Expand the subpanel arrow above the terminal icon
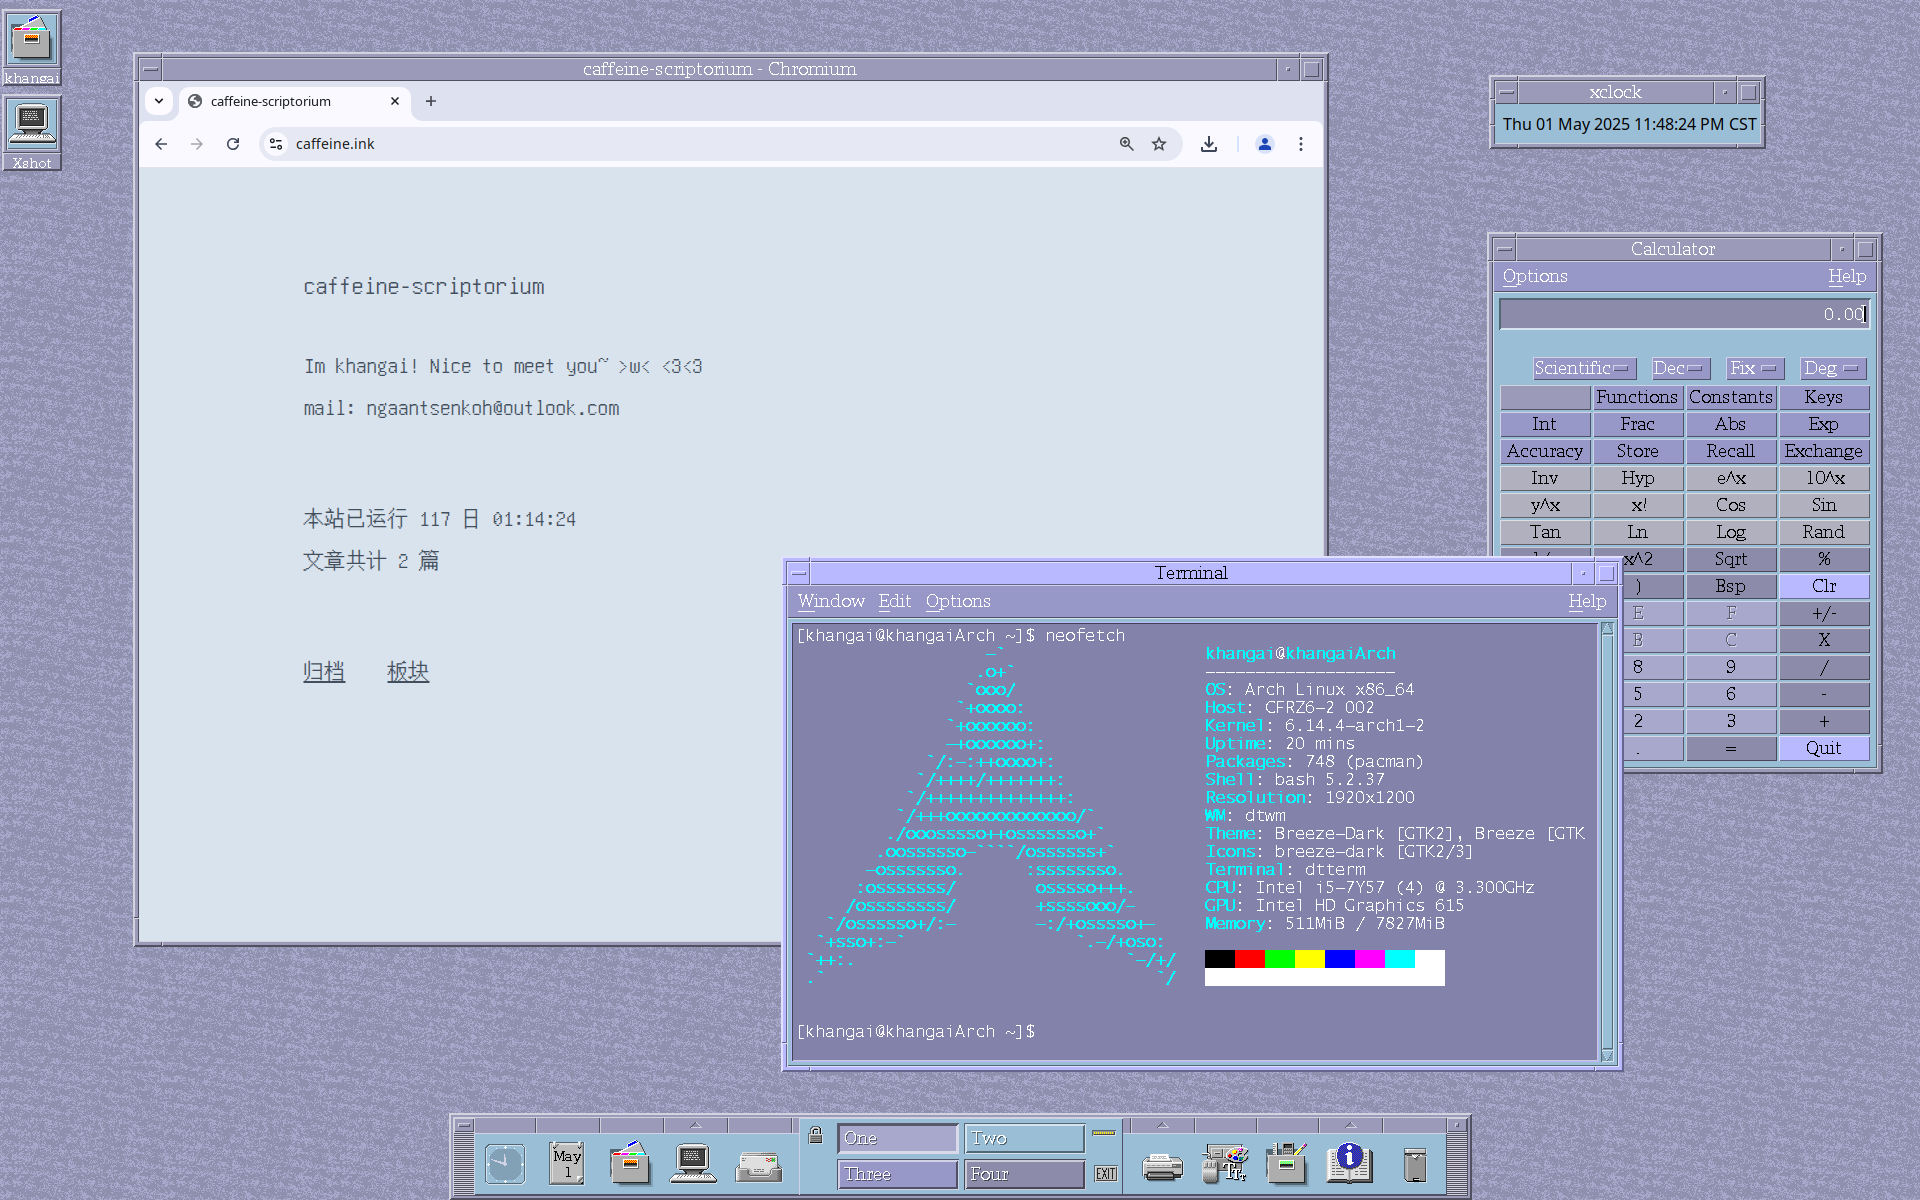Viewport: 1920px width, 1200px height. pyautogui.click(x=695, y=1125)
